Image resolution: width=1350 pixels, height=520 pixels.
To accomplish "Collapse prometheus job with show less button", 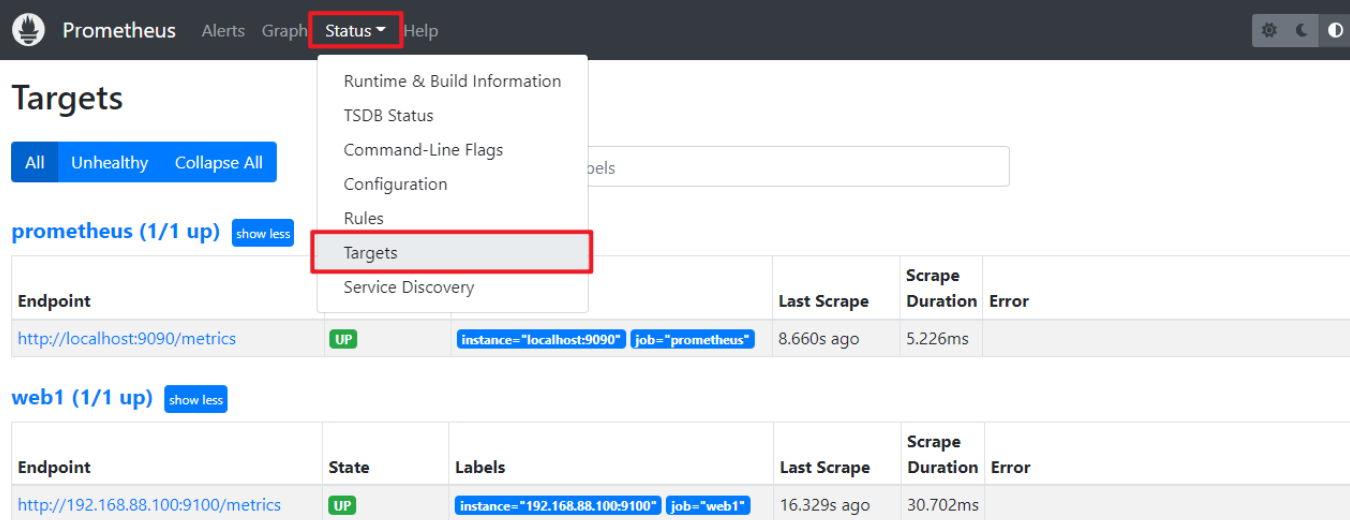I will pos(263,233).
